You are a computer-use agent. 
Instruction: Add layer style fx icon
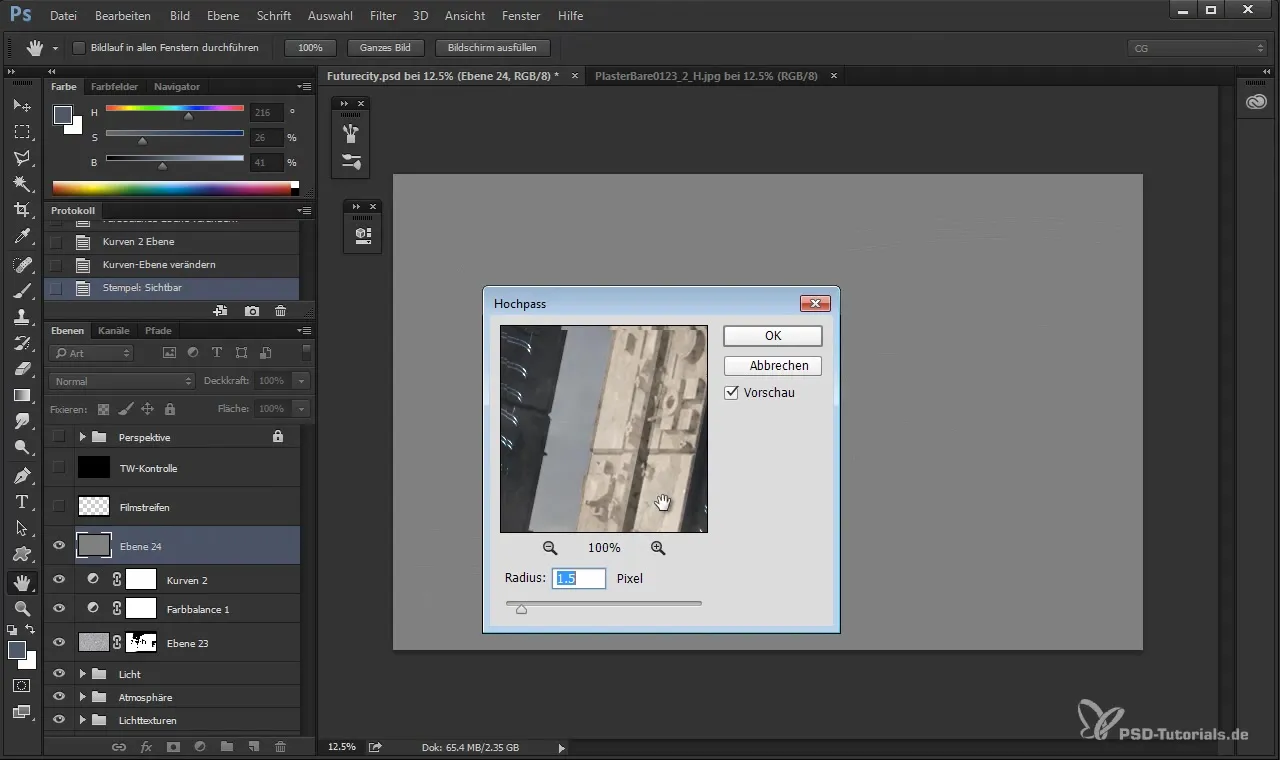click(146, 746)
